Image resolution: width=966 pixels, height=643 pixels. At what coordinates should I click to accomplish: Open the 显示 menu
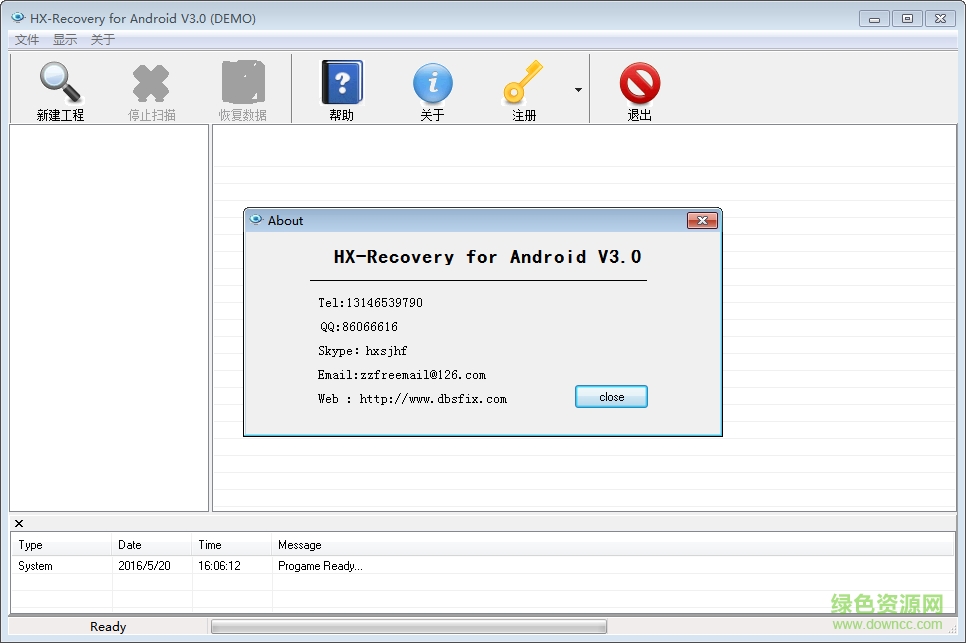pyautogui.click(x=65, y=40)
